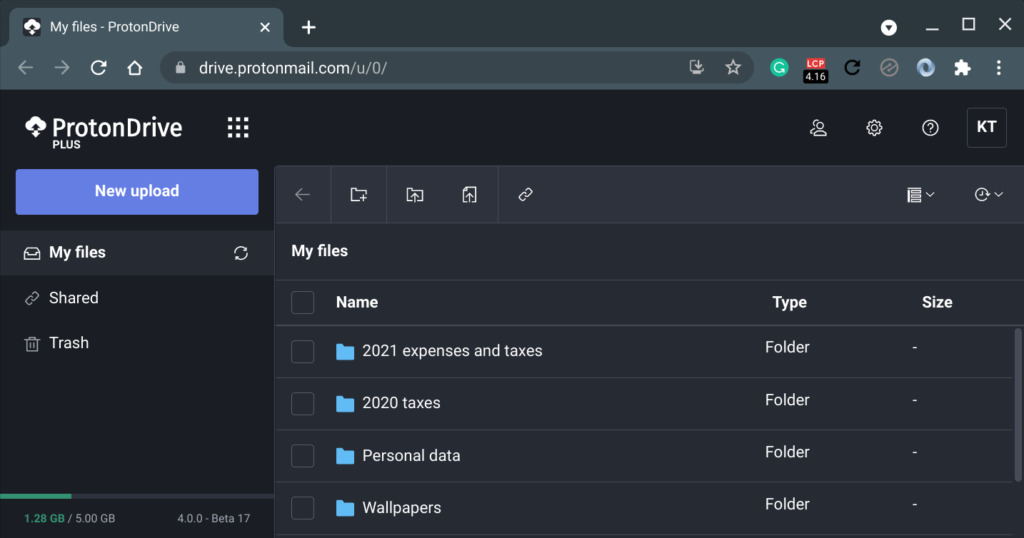1024x538 pixels.
Task: Open the Chrome three-dot menu
Action: [x=999, y=68]
